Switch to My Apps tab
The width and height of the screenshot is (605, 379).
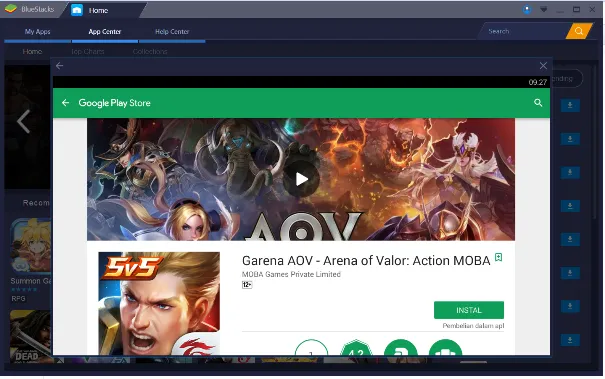coord(37,32)
